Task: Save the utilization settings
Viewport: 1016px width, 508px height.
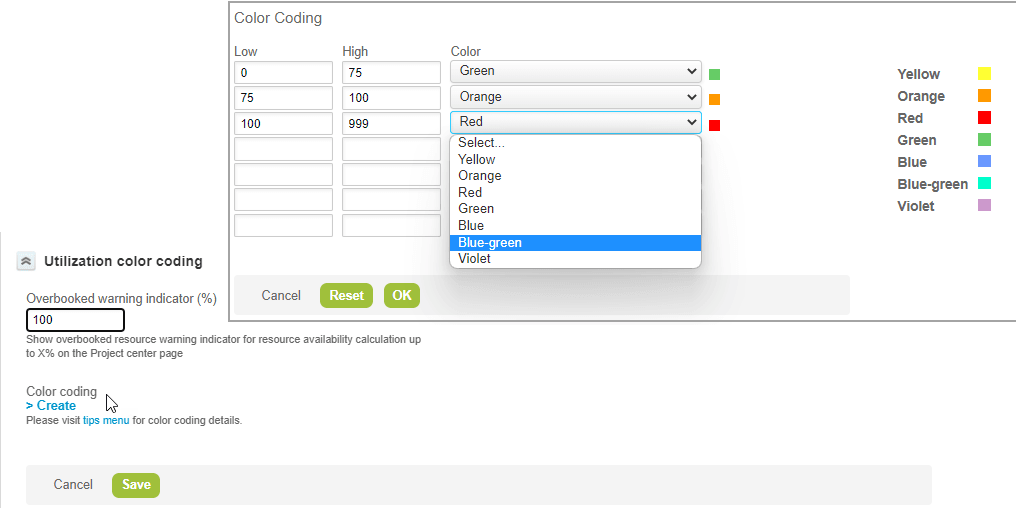Action: click(136, 485)
